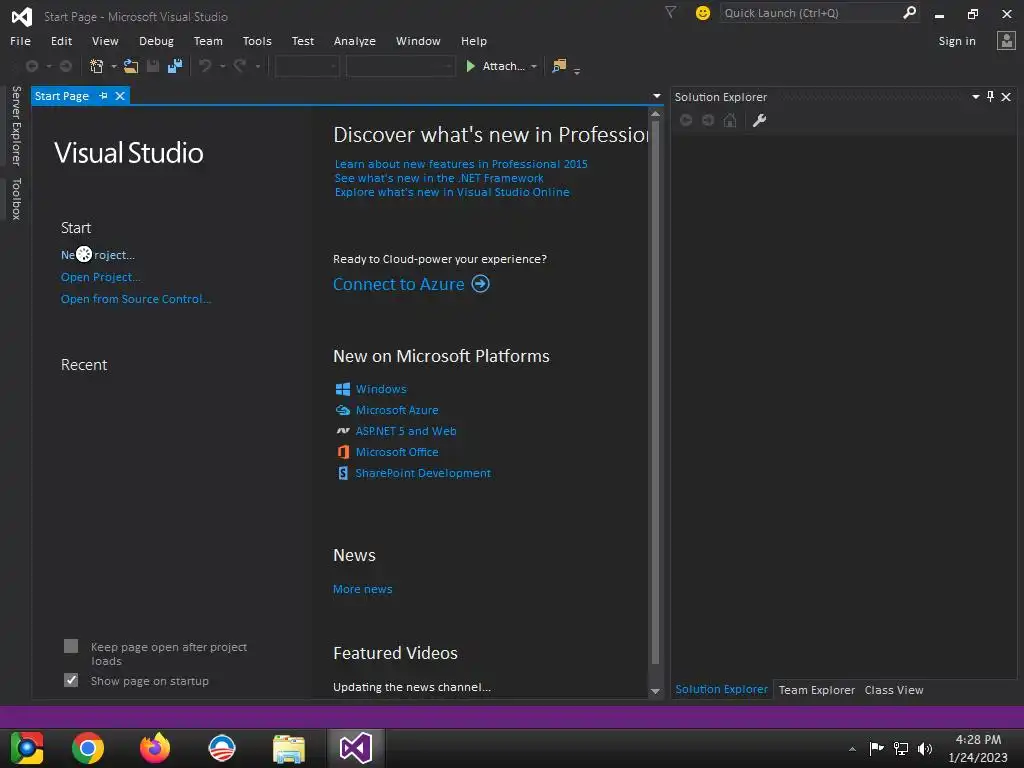The width and height of the screenshot is (1024, 768).
Task: Close the Start Page tab
Action: coord(120,96)
